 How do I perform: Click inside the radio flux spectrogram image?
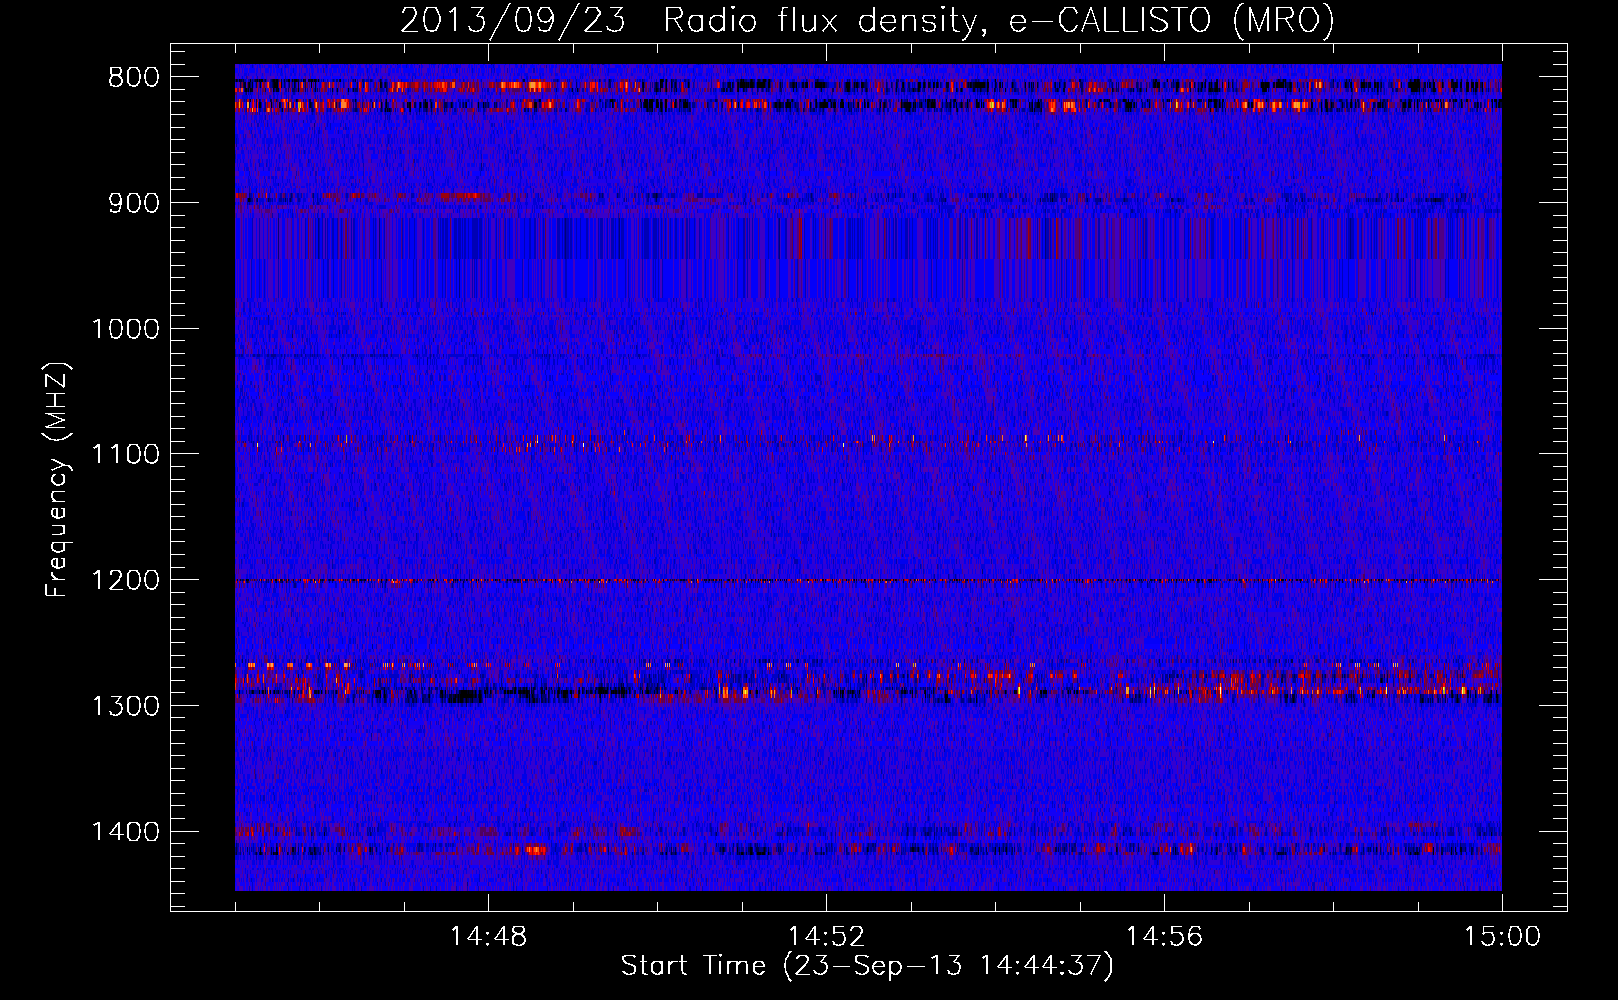868,477
